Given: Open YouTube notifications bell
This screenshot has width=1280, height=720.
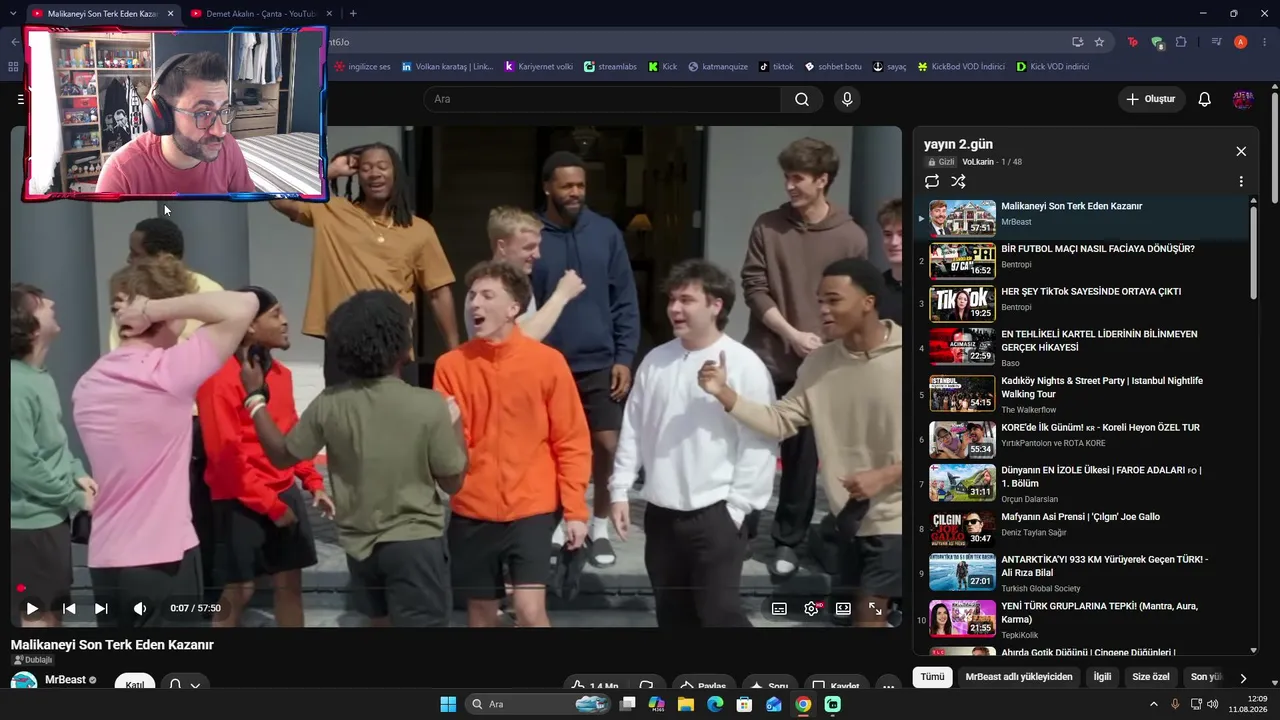Looking at the screenshot, I should click(1205, 99).
